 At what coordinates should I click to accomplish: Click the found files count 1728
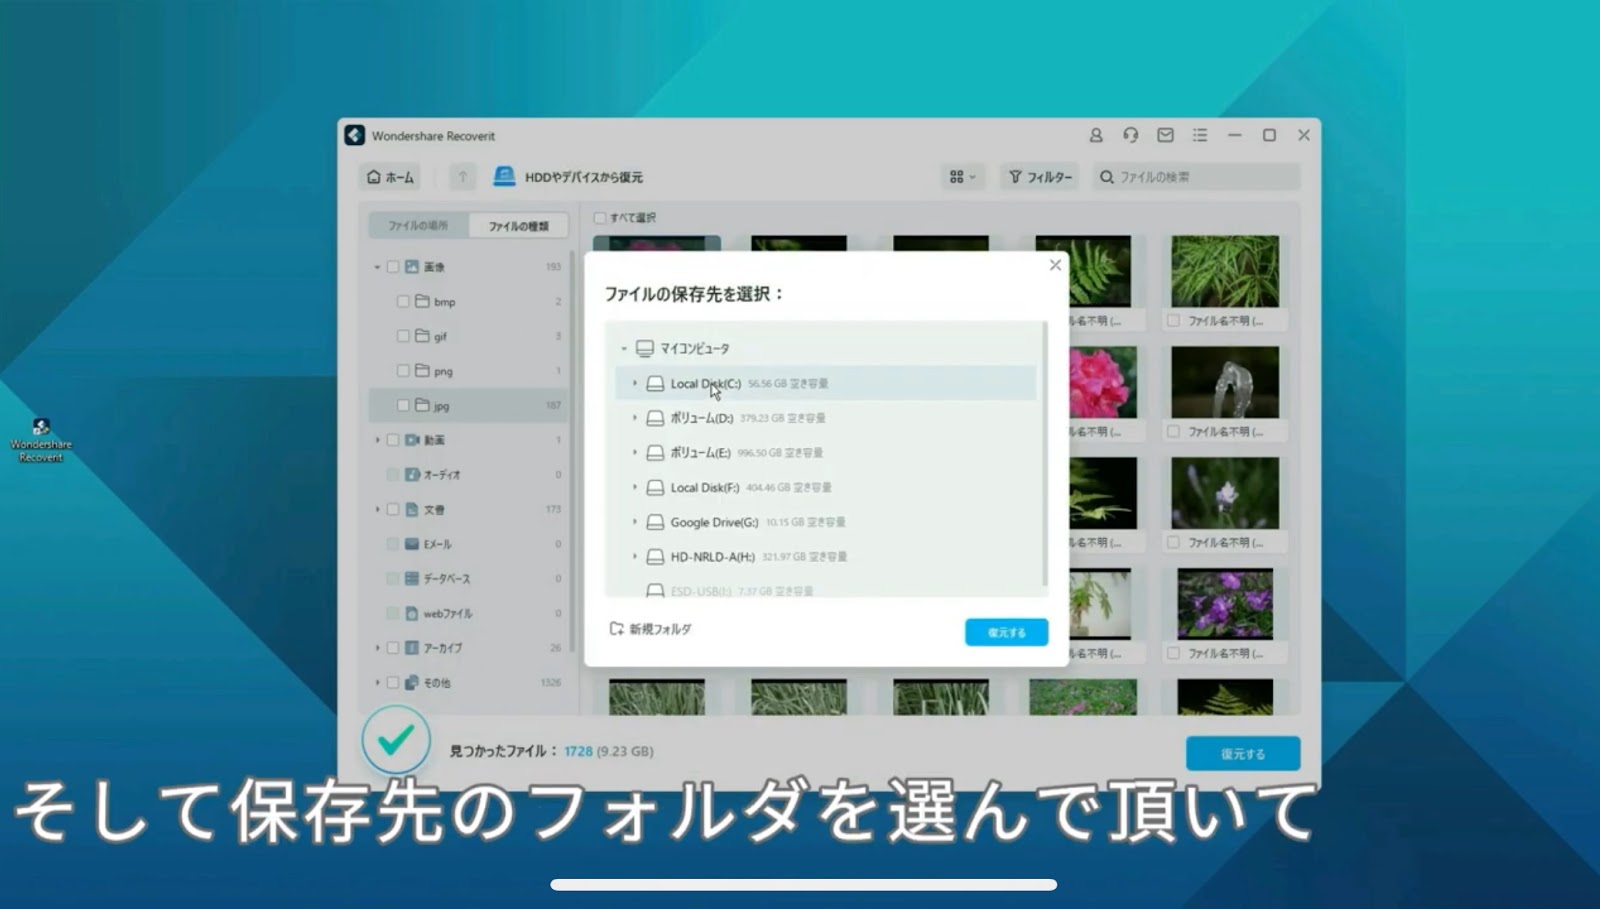pyautogui.click(x=578, y=751)
